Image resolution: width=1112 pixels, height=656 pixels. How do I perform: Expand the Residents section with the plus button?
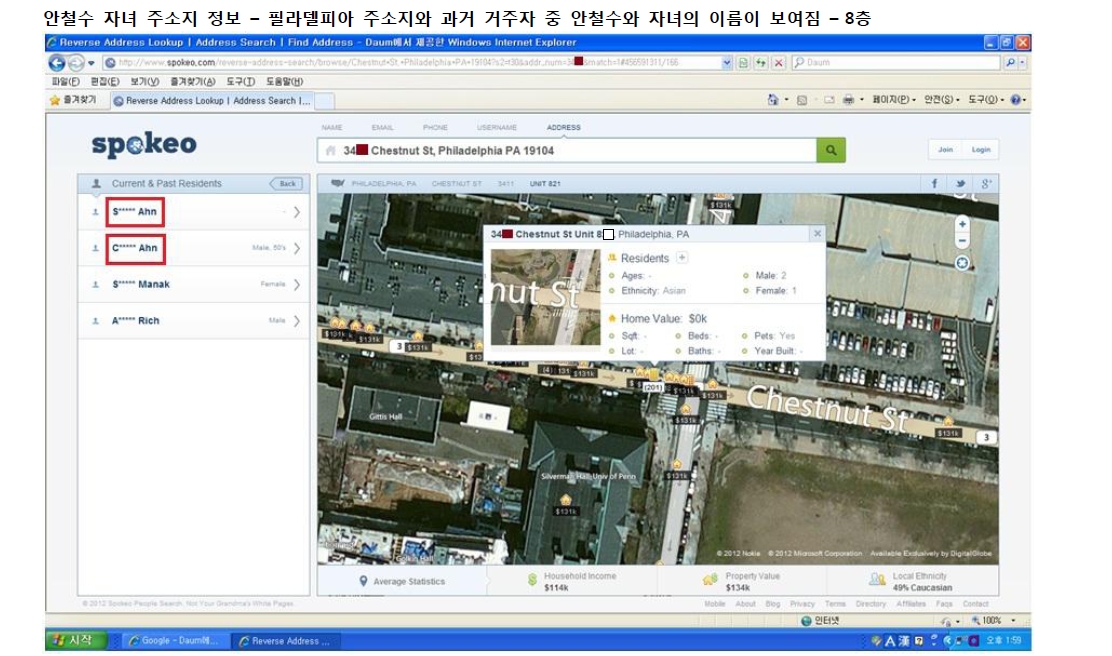click(682, 258)
